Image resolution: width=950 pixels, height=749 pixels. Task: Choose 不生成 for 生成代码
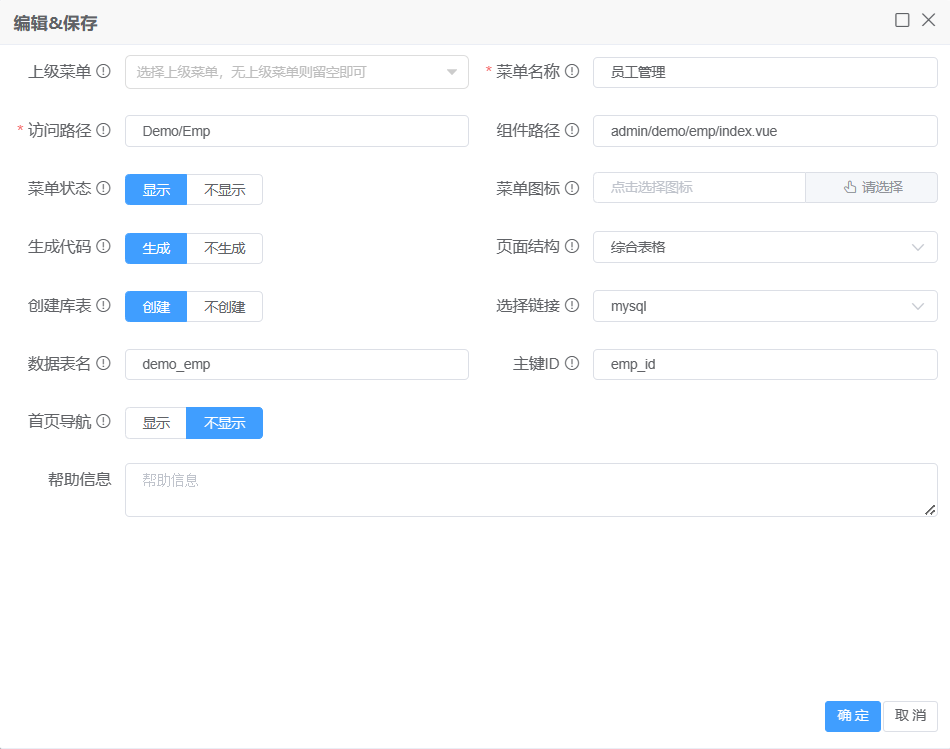click(225, 248)
